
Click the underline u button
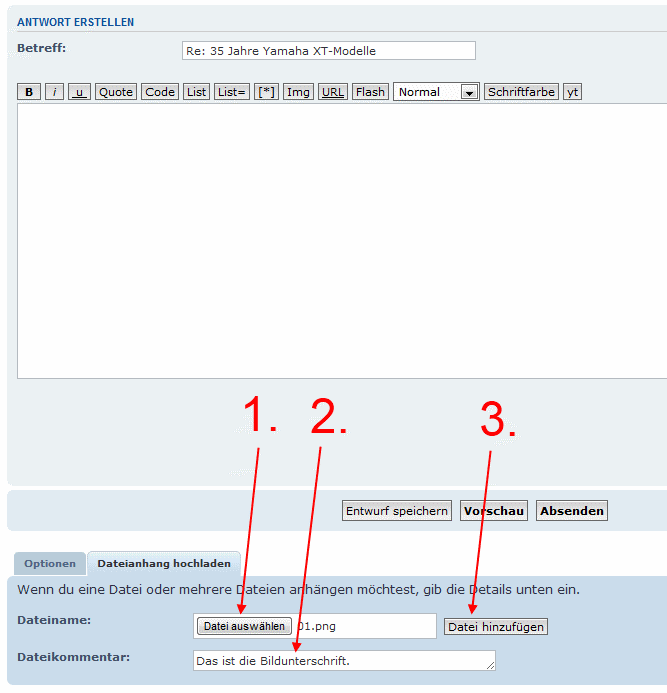80,92
